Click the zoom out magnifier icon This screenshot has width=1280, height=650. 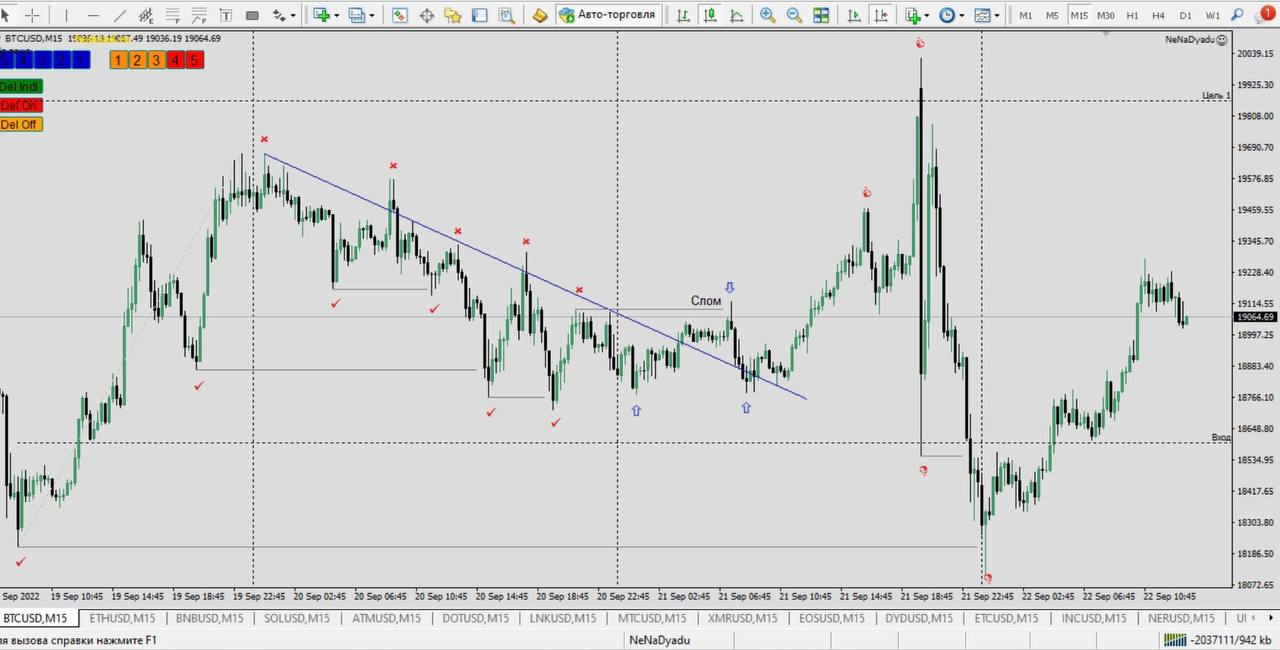[794, 15]
